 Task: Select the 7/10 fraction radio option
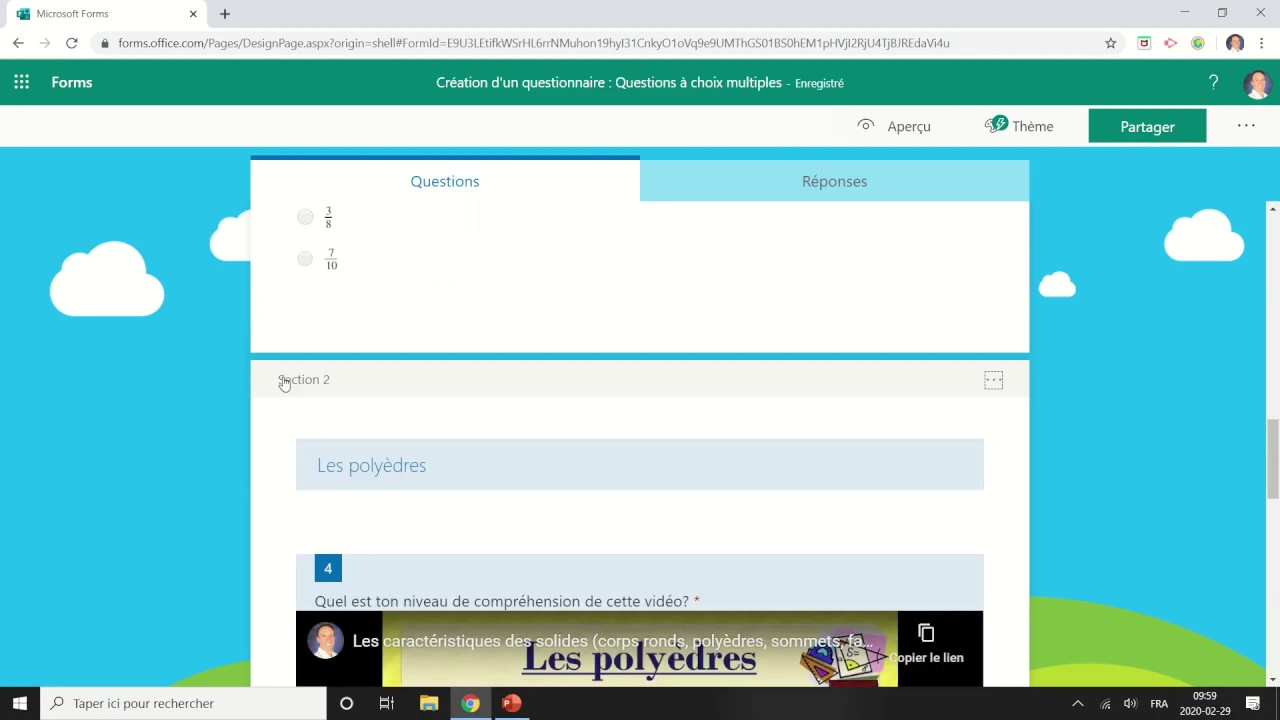[x=305, y=259]
